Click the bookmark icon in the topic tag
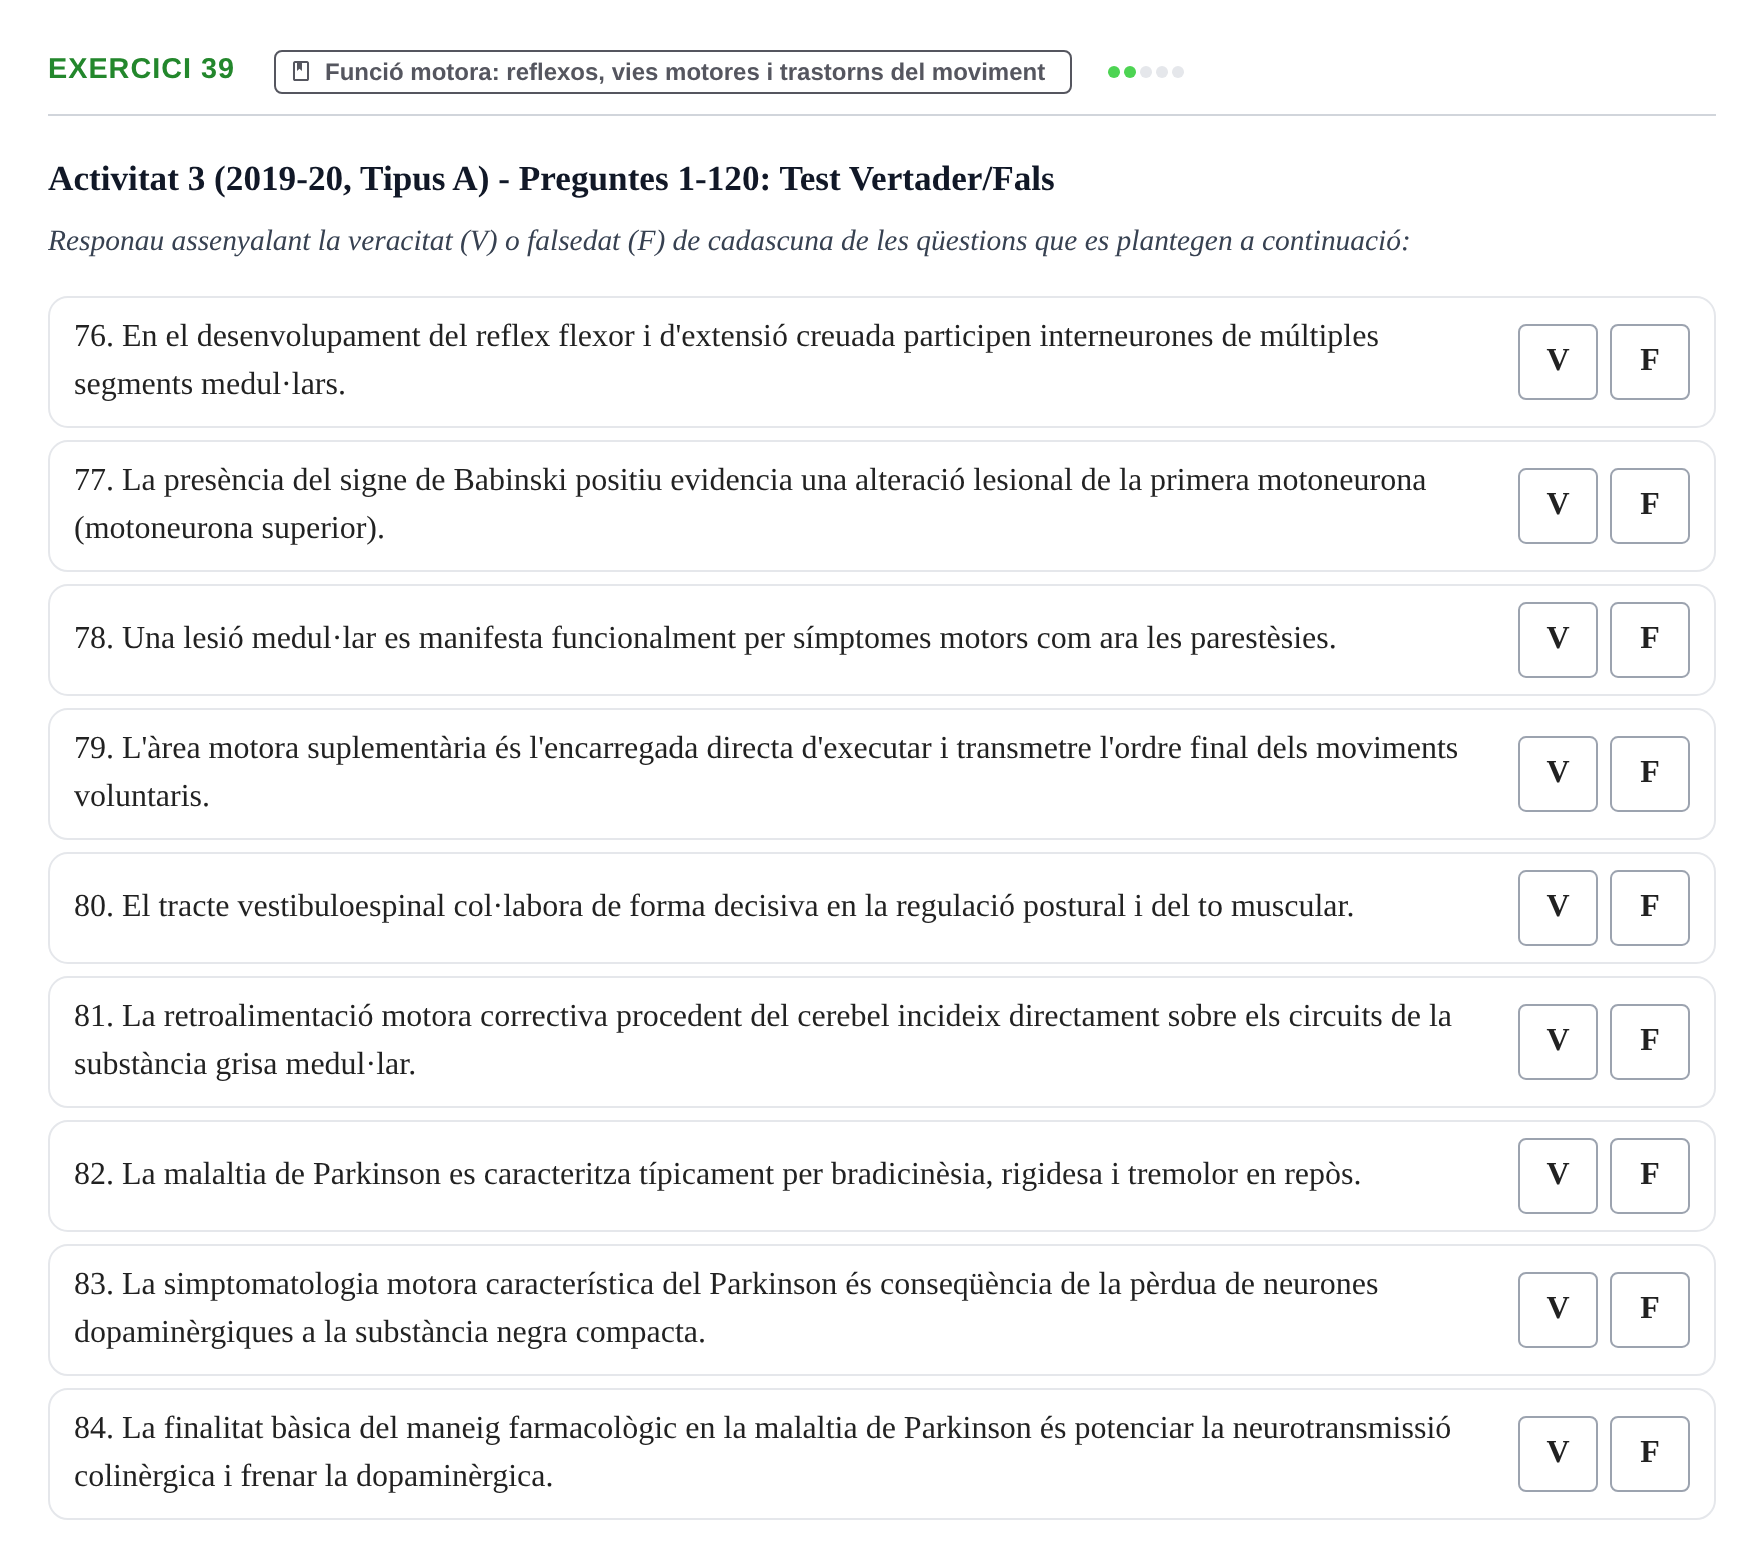The height and width of the screenshot is (1568, 1764). [x=300, y=72]
